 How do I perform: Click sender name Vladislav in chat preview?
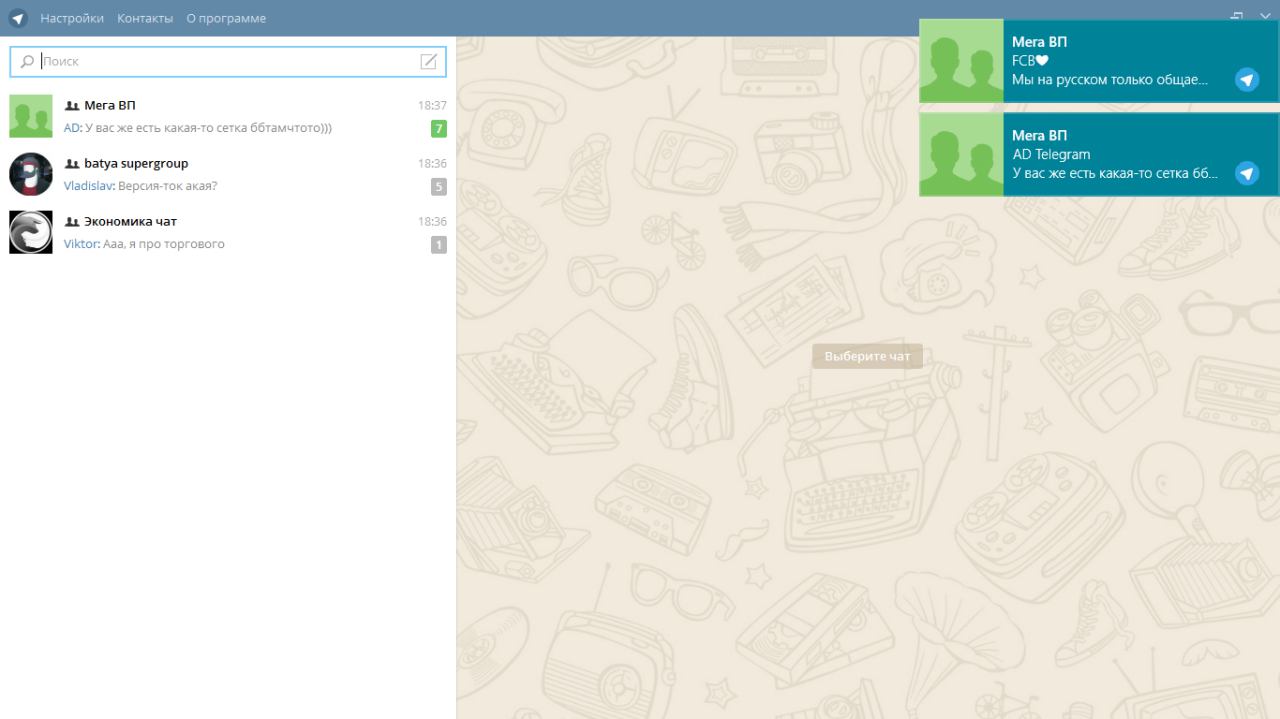[88, 186]
